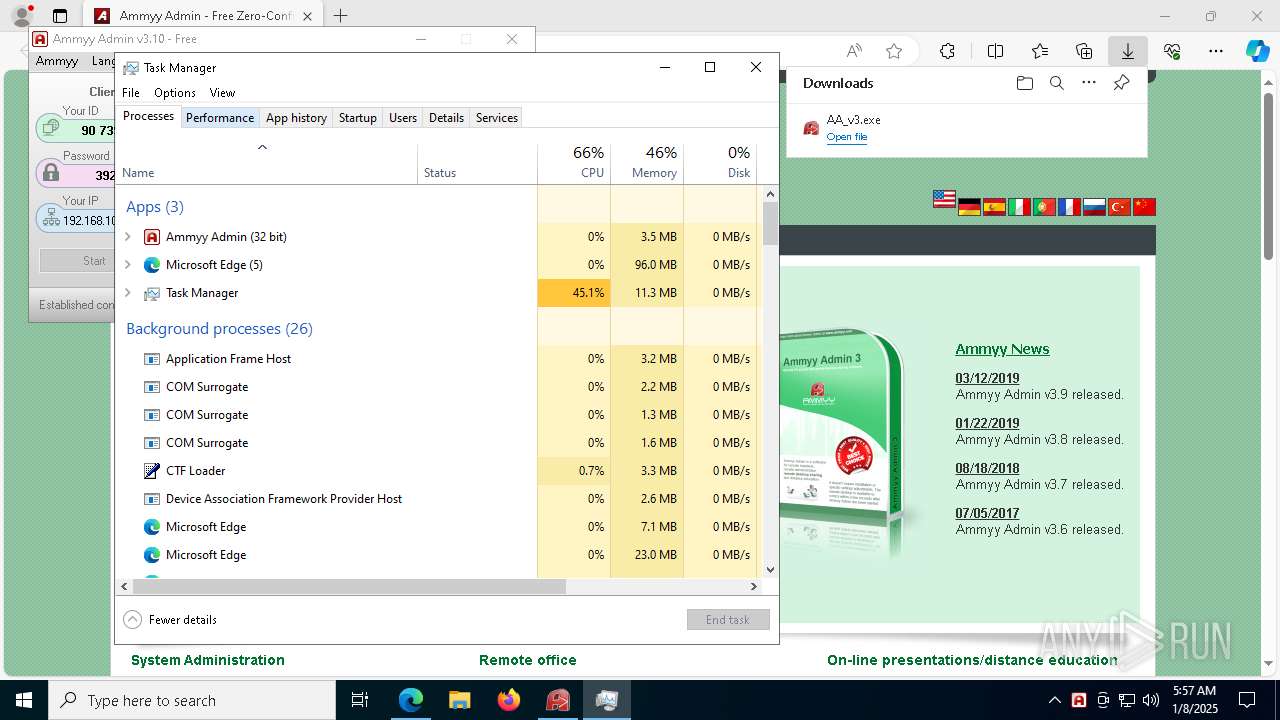1280x720 pixels.
Task: Add page to favorites star icon
Action: click(894, 51)
